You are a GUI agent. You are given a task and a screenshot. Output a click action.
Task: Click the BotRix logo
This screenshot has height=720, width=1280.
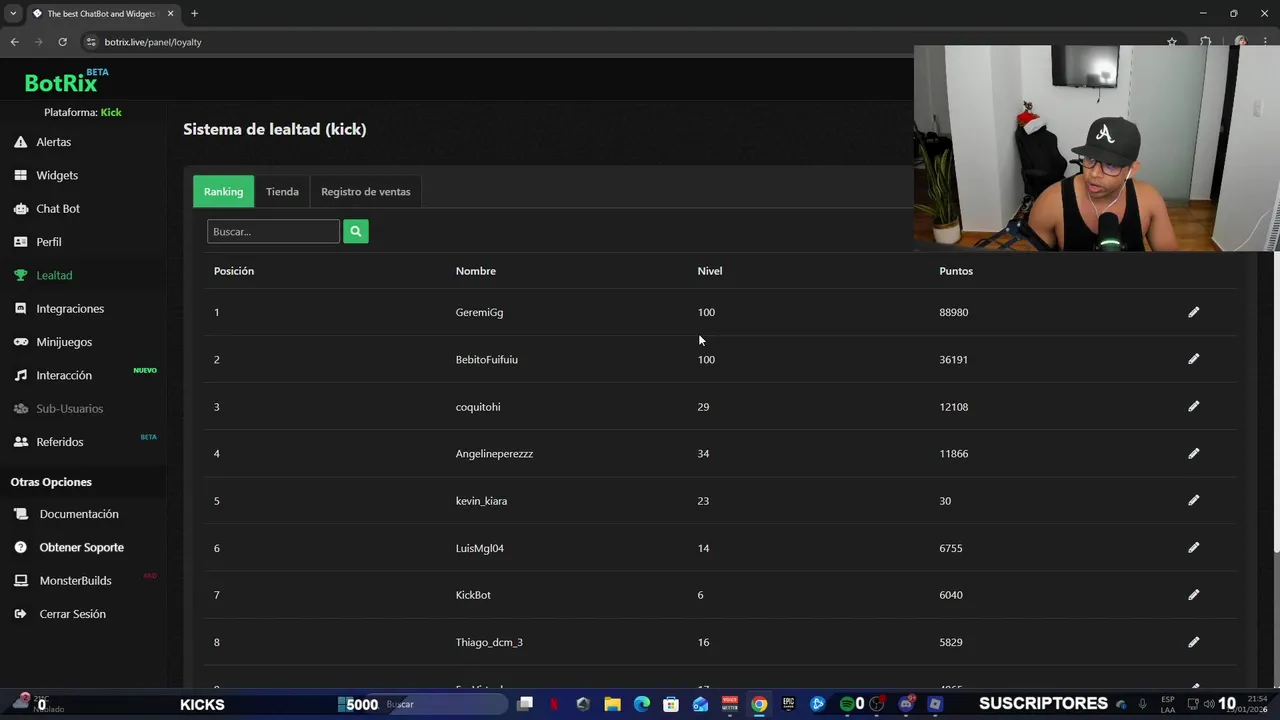click(x=66, y=81)
